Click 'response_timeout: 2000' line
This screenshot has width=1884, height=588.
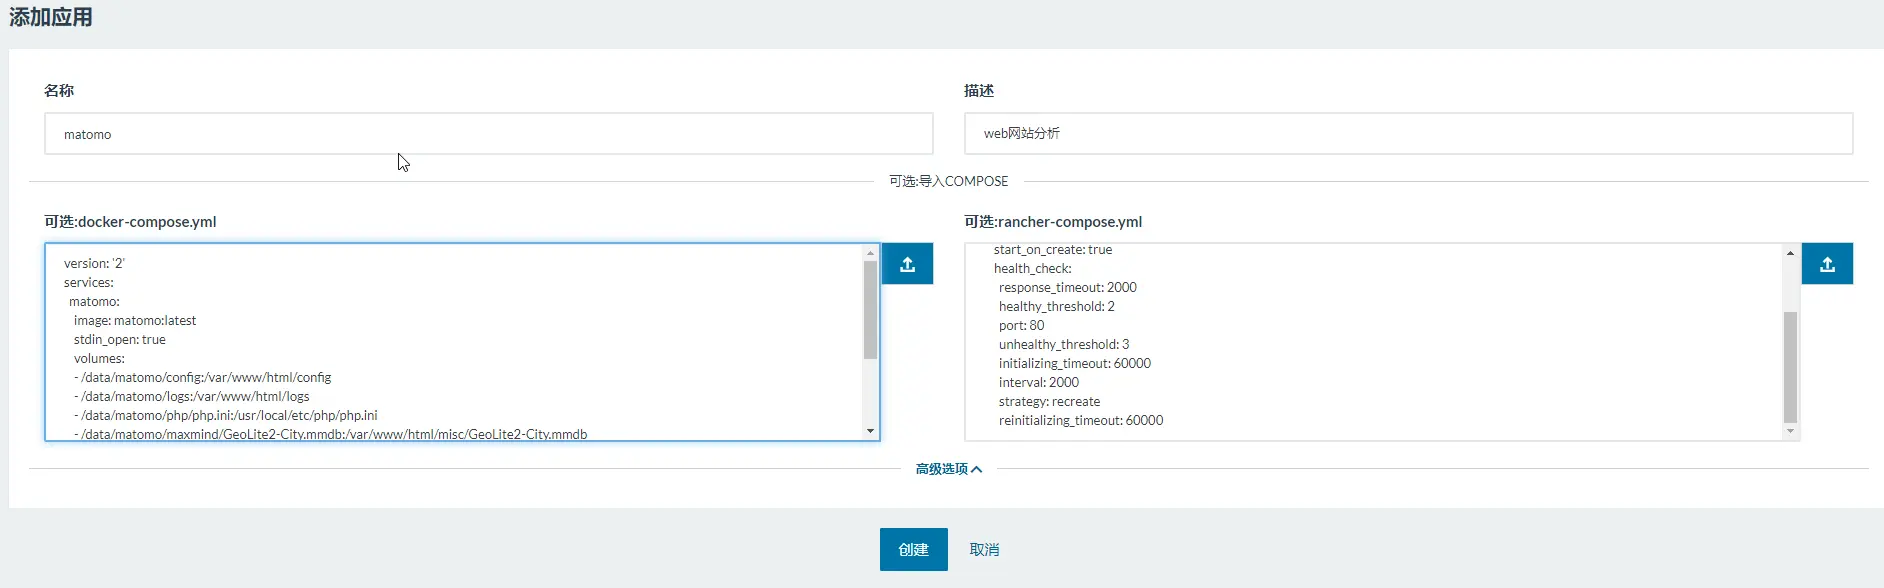1067,288
